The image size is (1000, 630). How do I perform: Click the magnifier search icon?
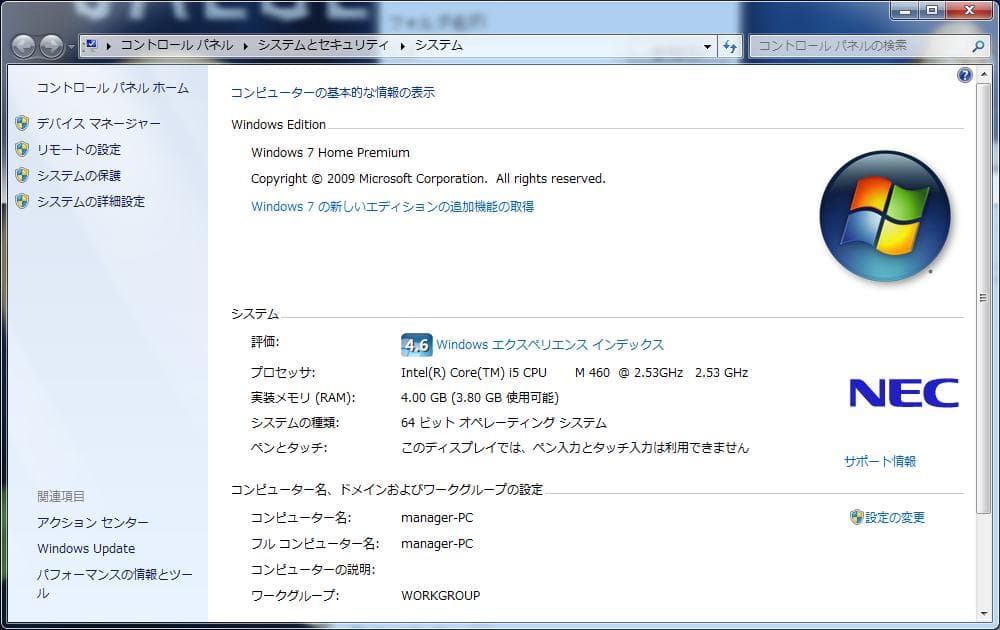978,46
